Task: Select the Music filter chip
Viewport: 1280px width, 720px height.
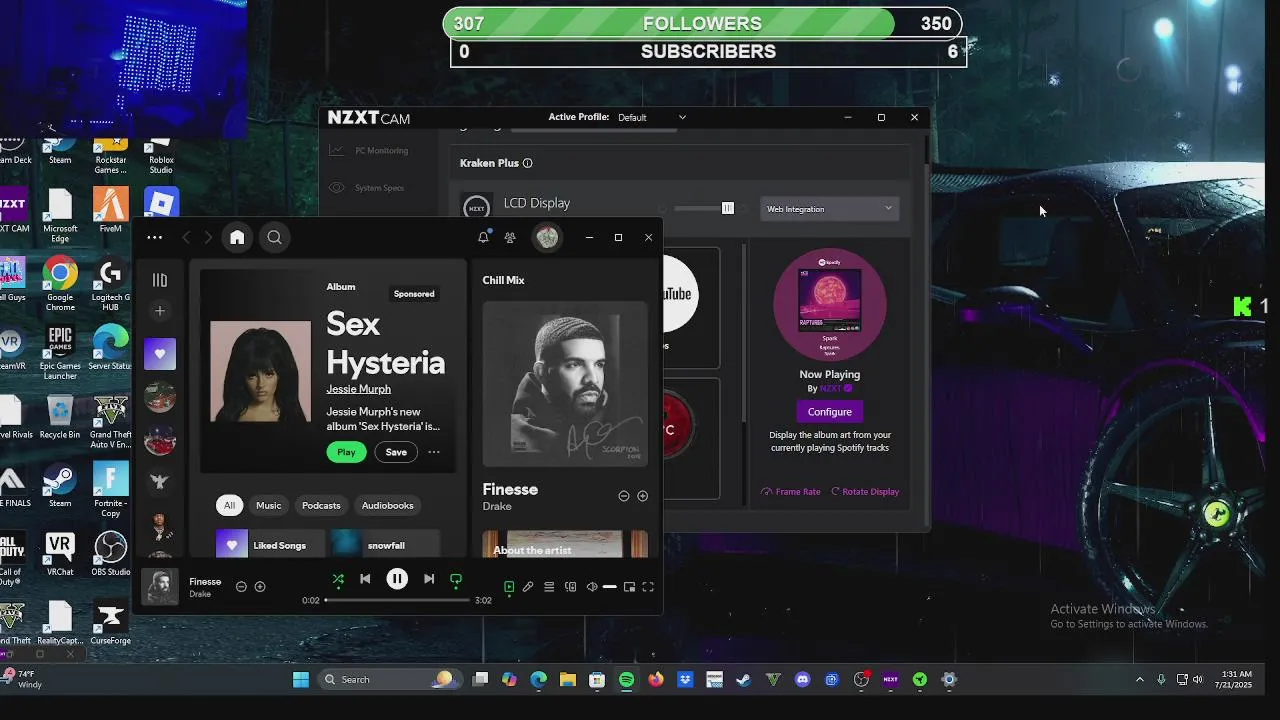Action: click(269, 505)
